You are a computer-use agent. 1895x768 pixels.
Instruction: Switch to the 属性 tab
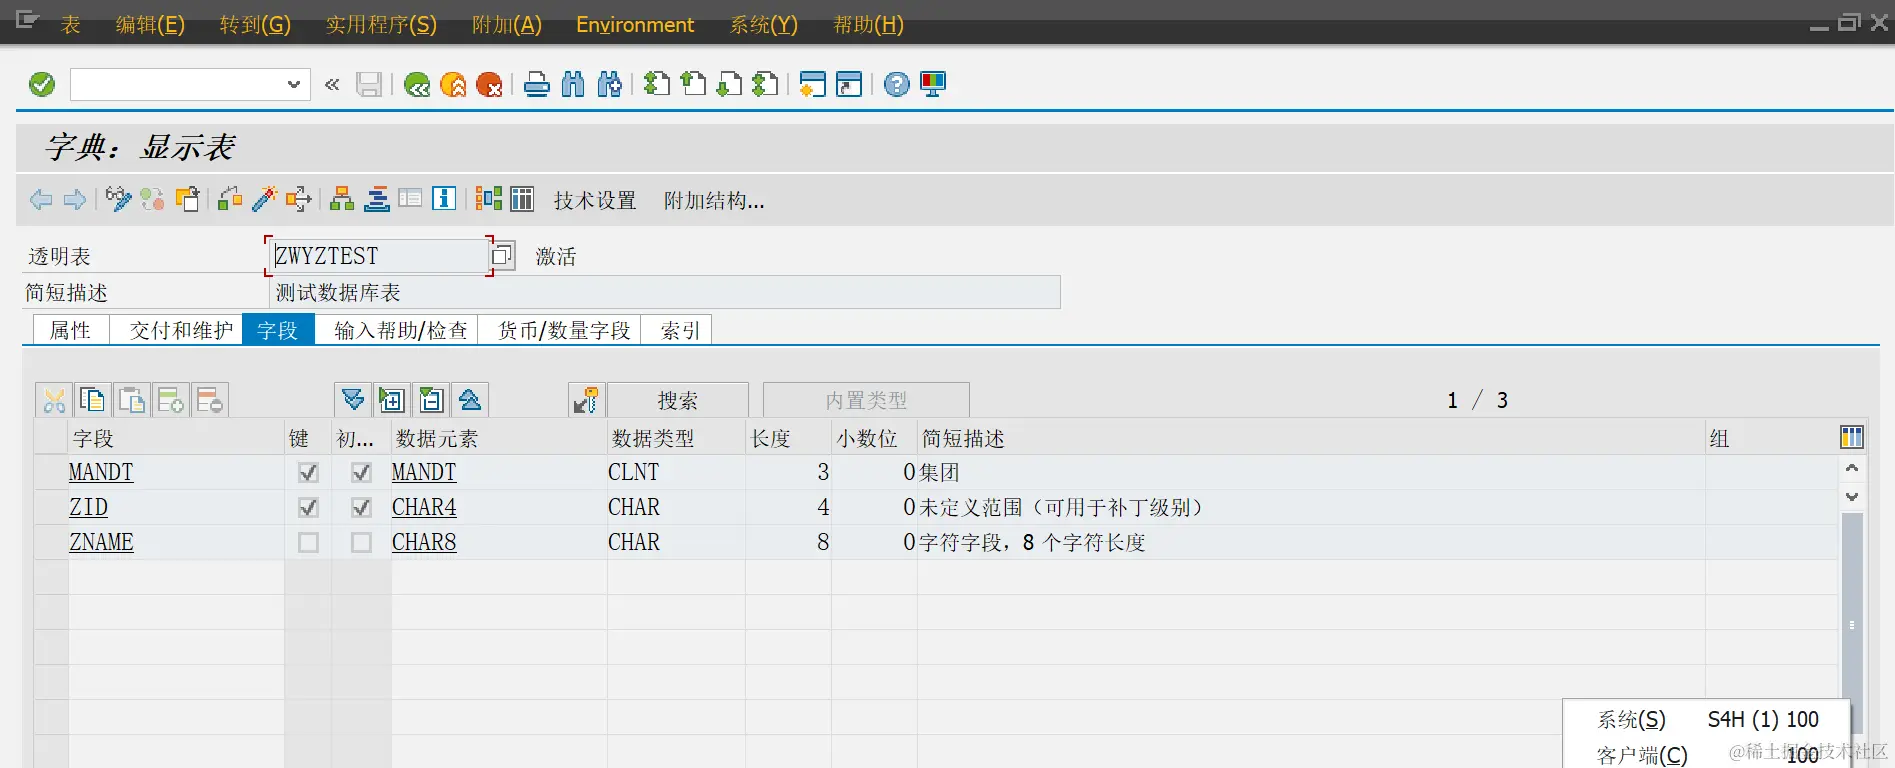70,330
